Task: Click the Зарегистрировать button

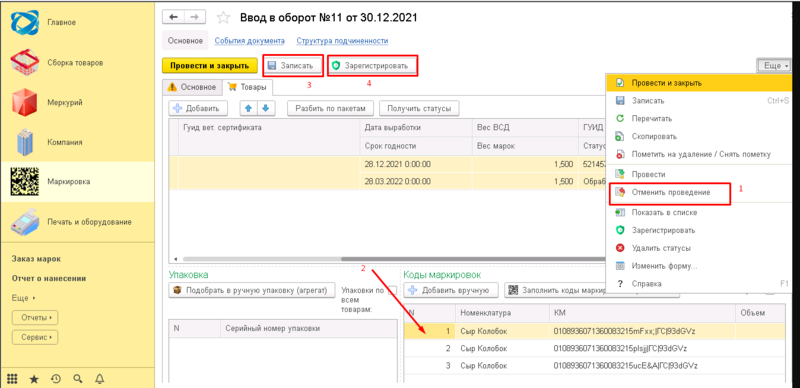Action: pos(372,66)
